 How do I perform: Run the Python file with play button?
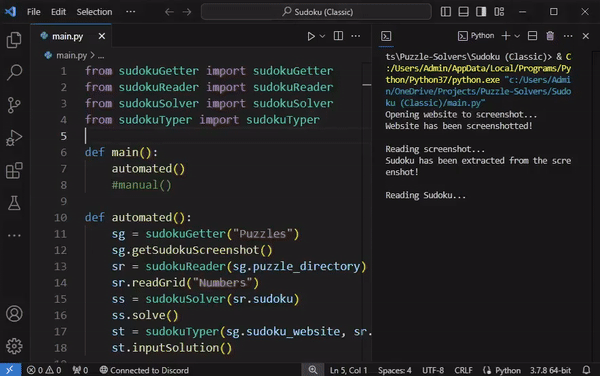[x=311, y=36]
